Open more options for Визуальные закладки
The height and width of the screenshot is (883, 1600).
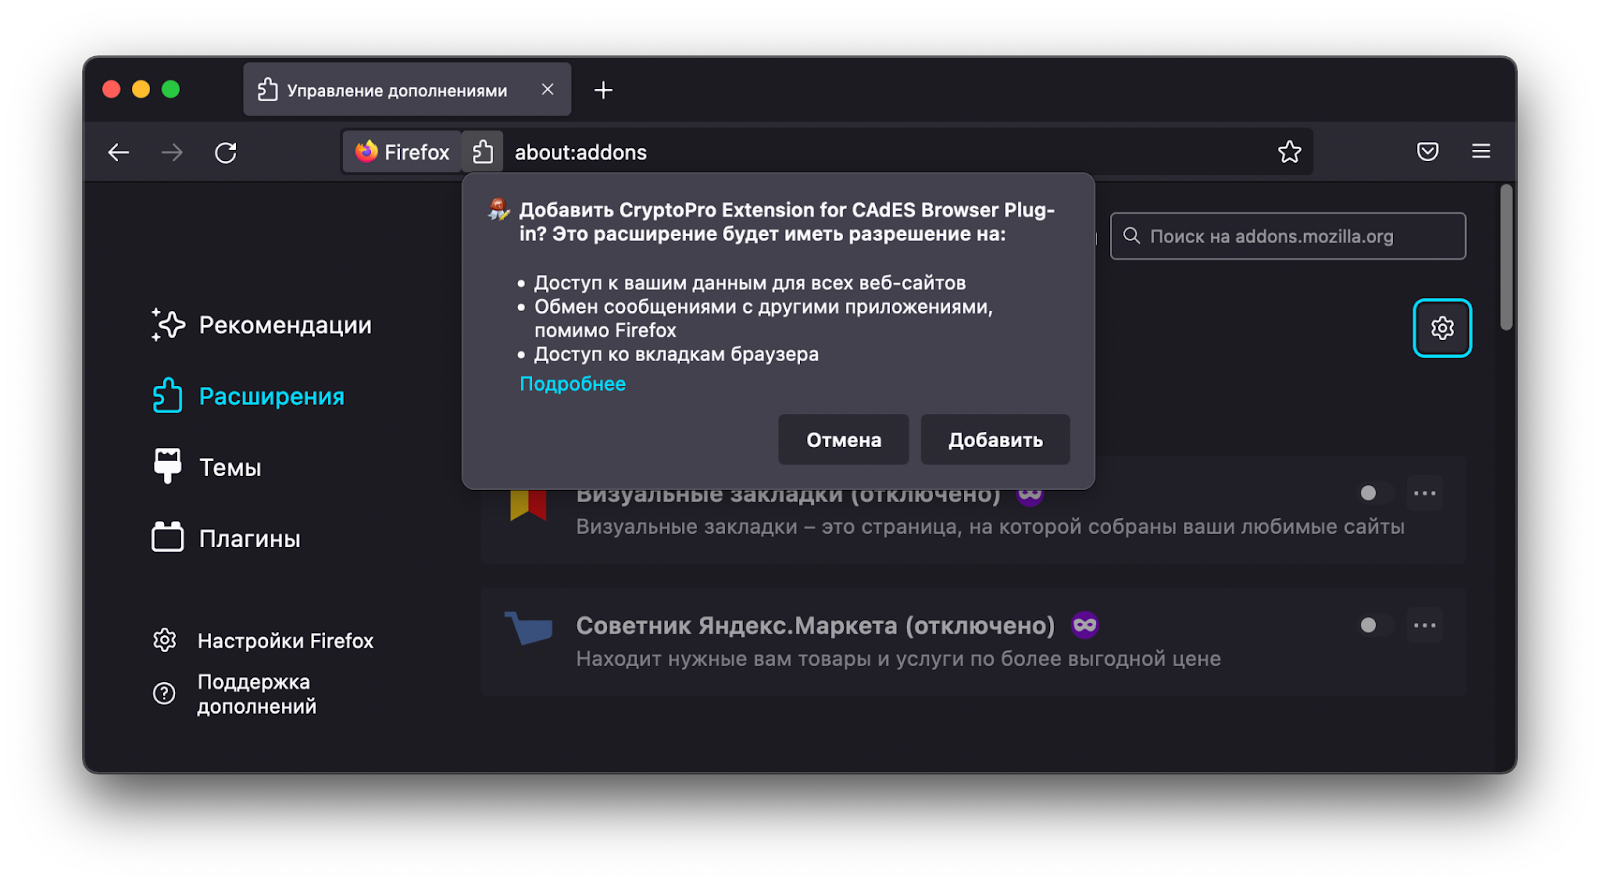click(1424, 493)
